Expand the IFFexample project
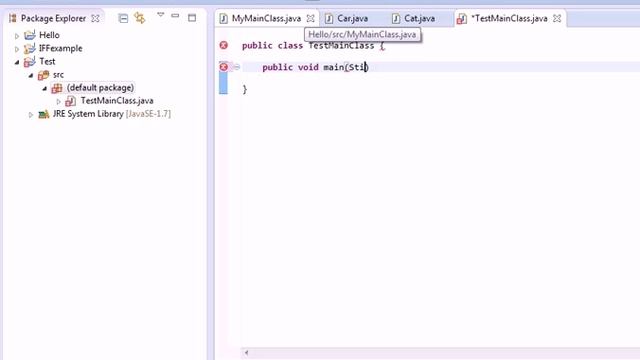Image resolution: width=640 pixels, height=360 pixels. (x=17, y=49)
